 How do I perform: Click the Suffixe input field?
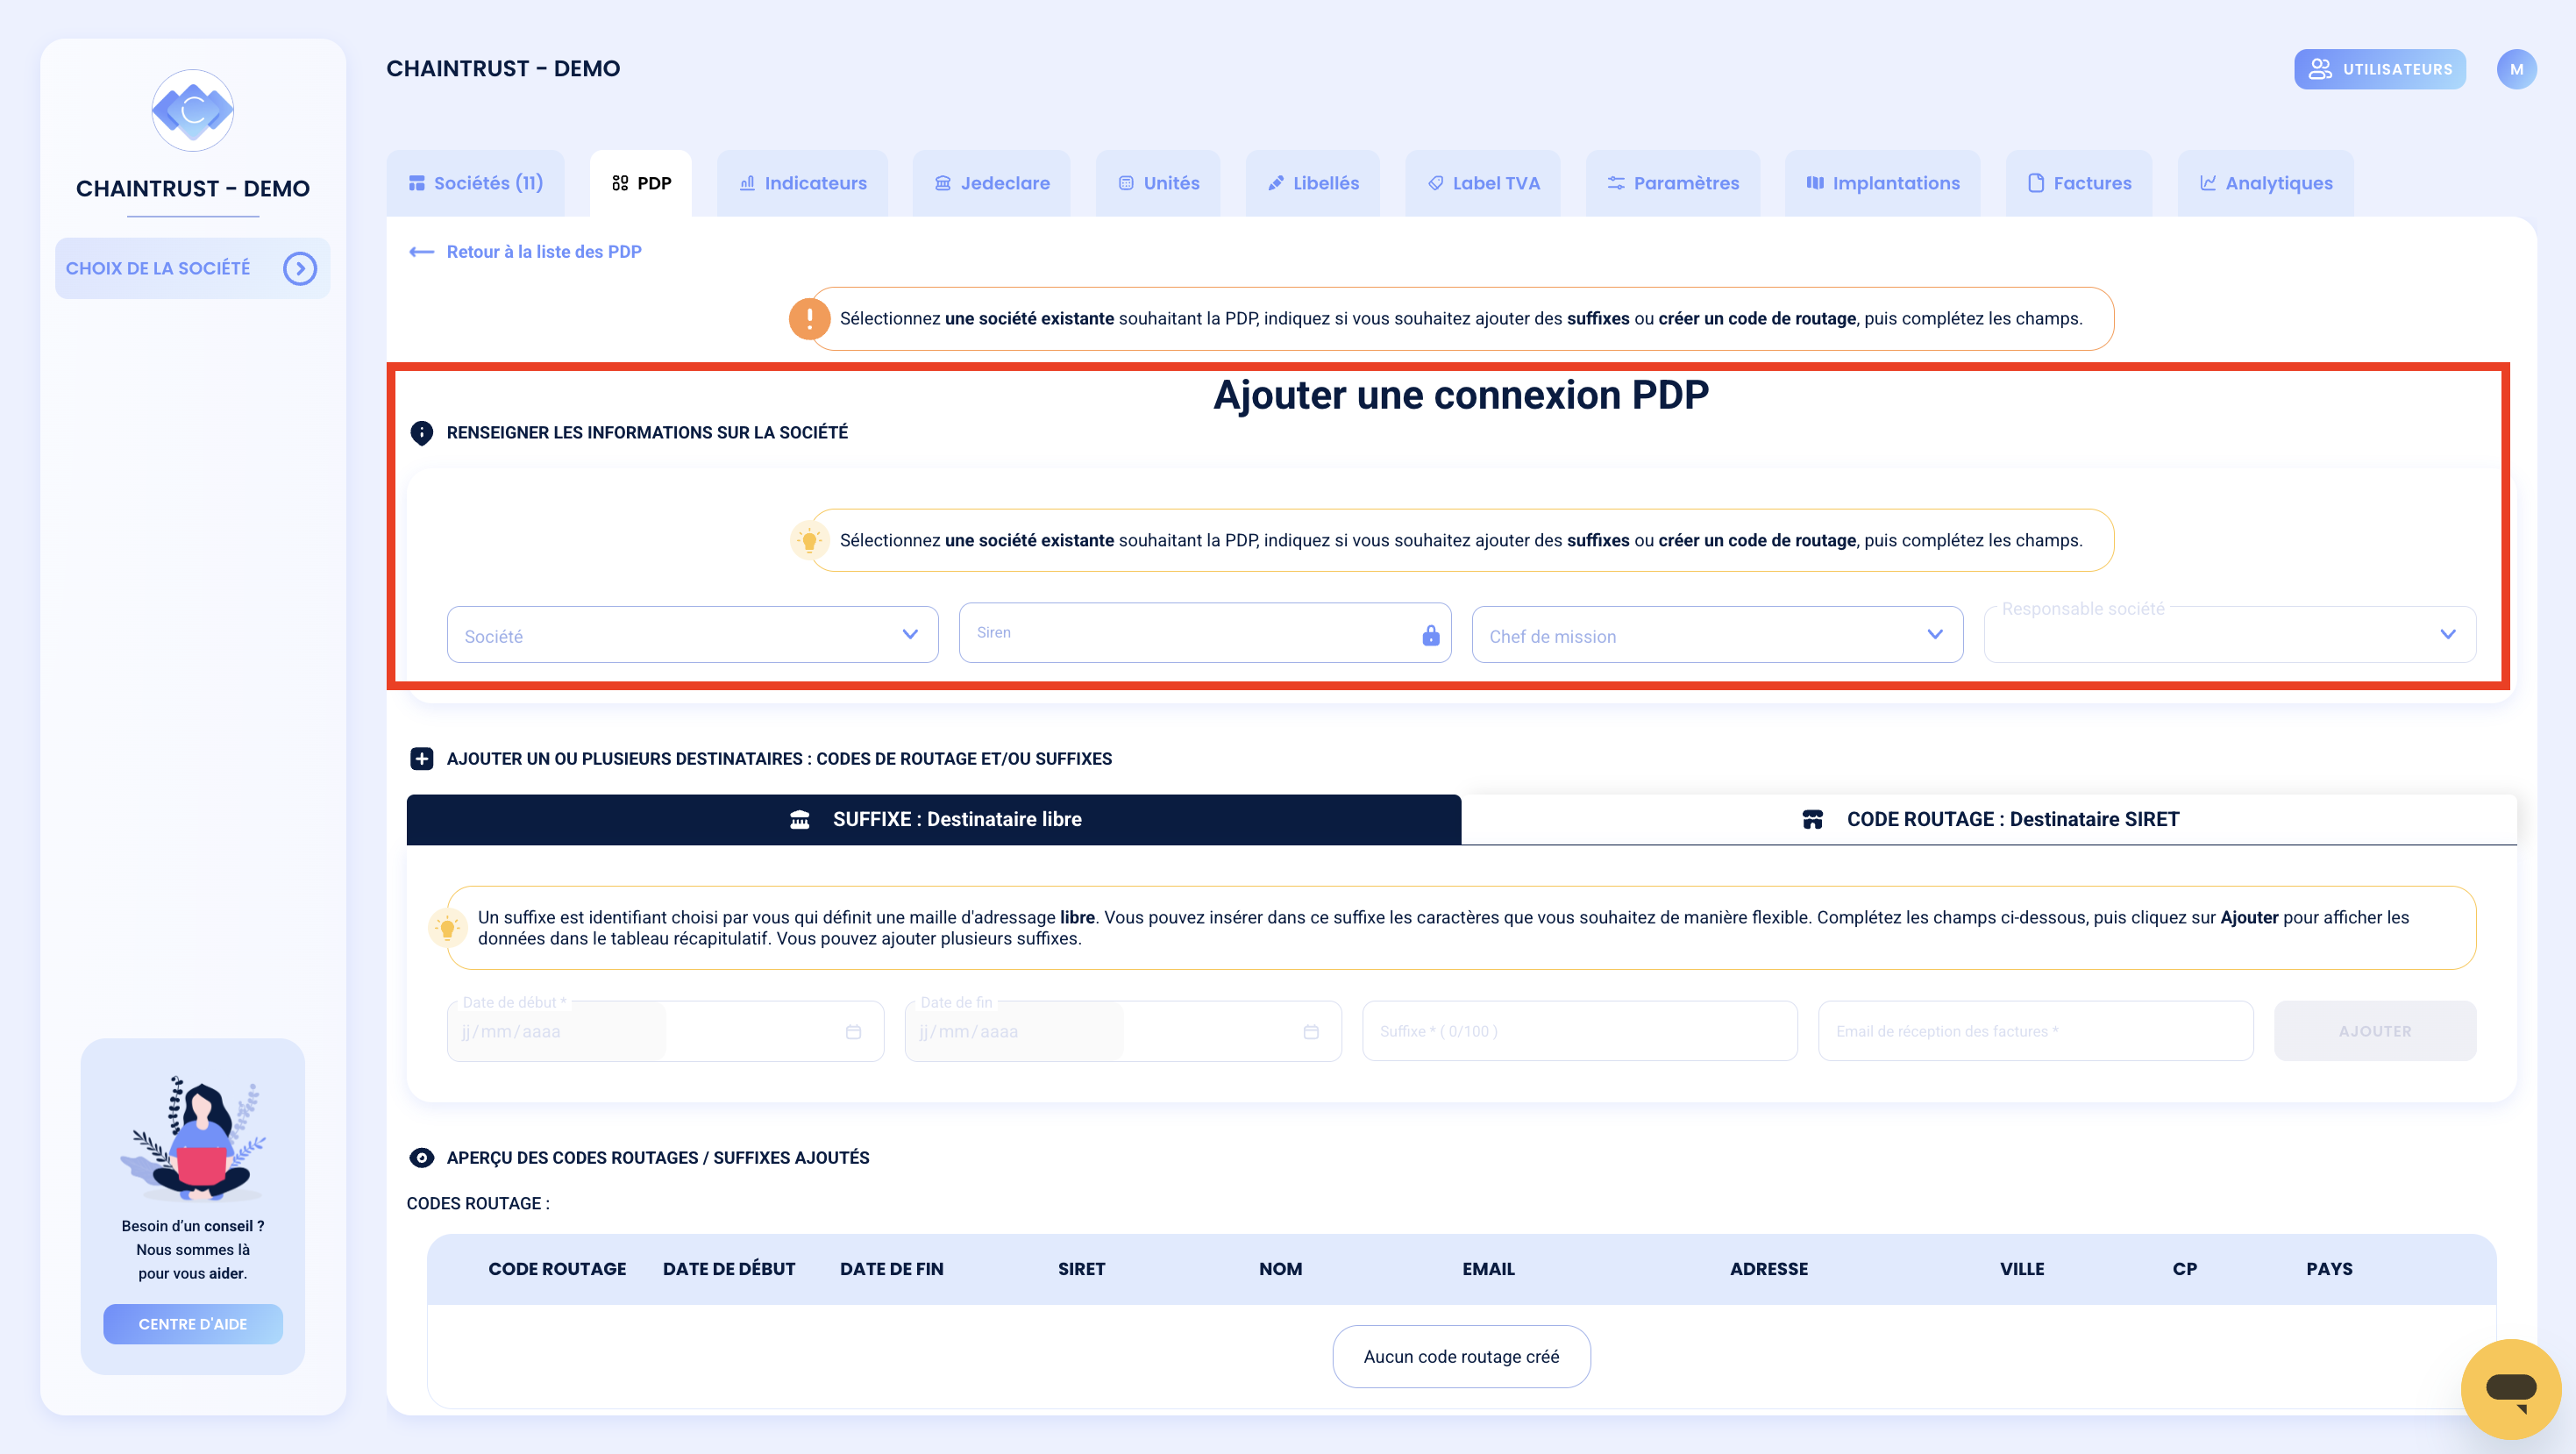point(1580,1031)
